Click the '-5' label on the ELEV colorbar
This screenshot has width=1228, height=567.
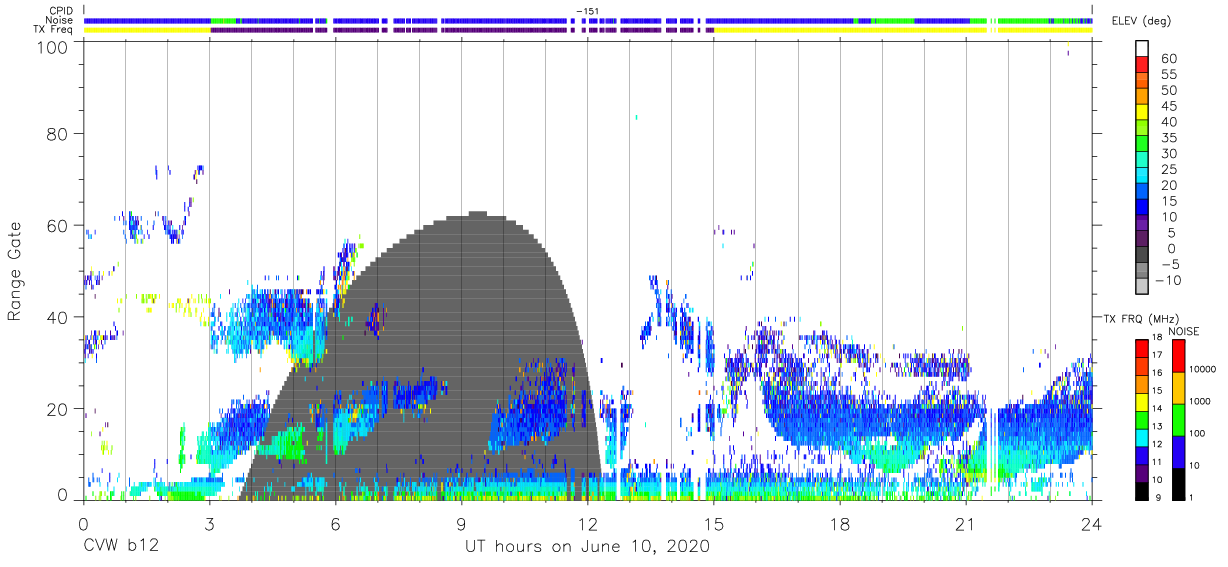[1169, 265]
